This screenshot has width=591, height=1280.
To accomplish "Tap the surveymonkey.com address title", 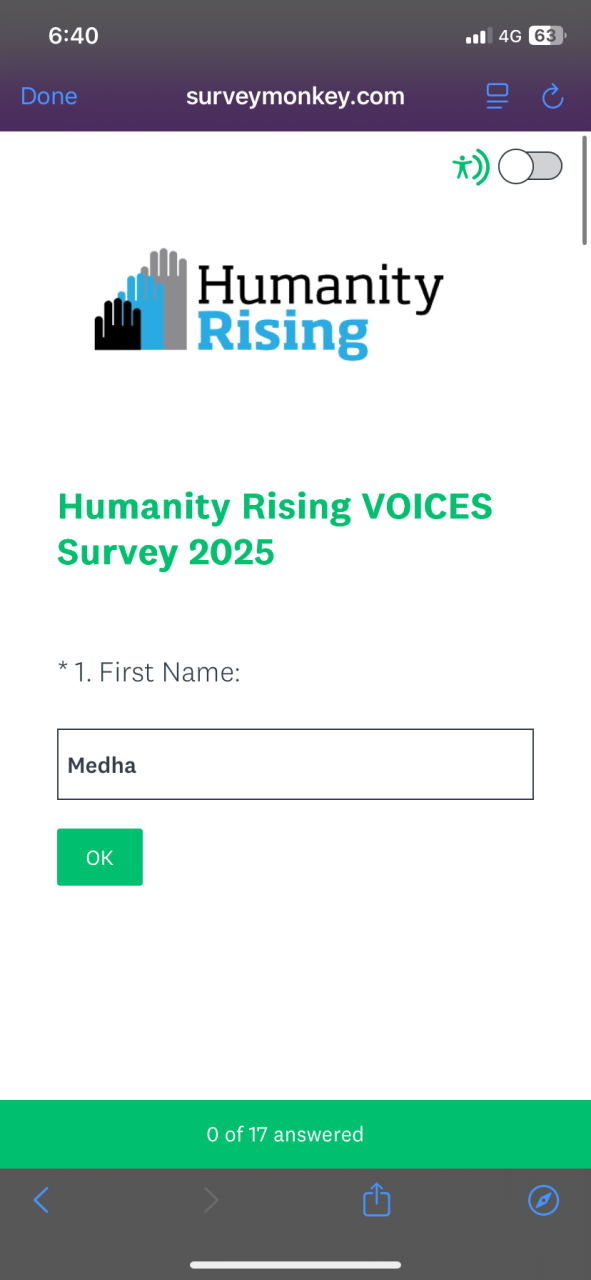I will point(295,96).
